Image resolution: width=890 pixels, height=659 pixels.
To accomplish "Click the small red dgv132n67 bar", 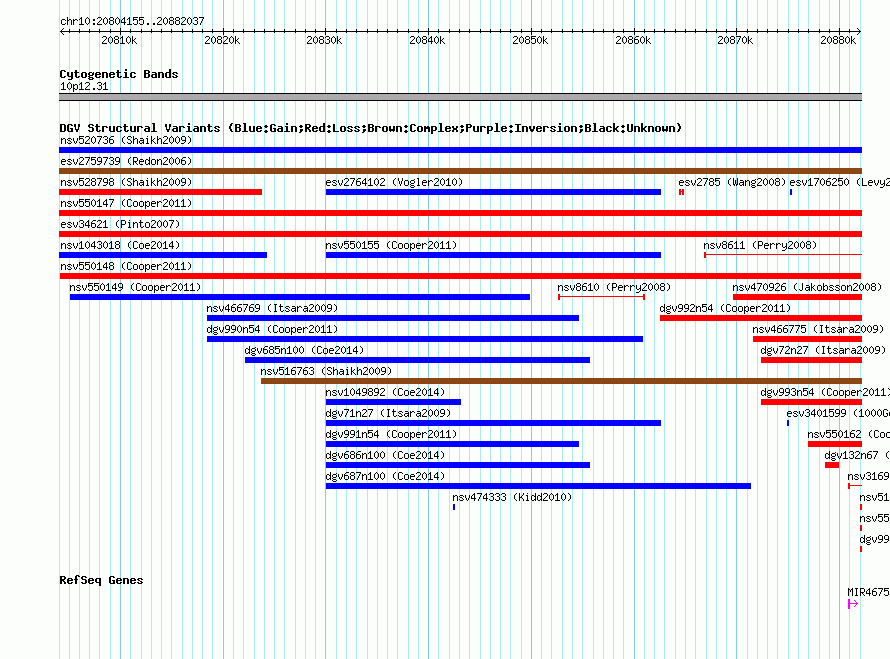I will pyautogui.click(x=832, y=465).
